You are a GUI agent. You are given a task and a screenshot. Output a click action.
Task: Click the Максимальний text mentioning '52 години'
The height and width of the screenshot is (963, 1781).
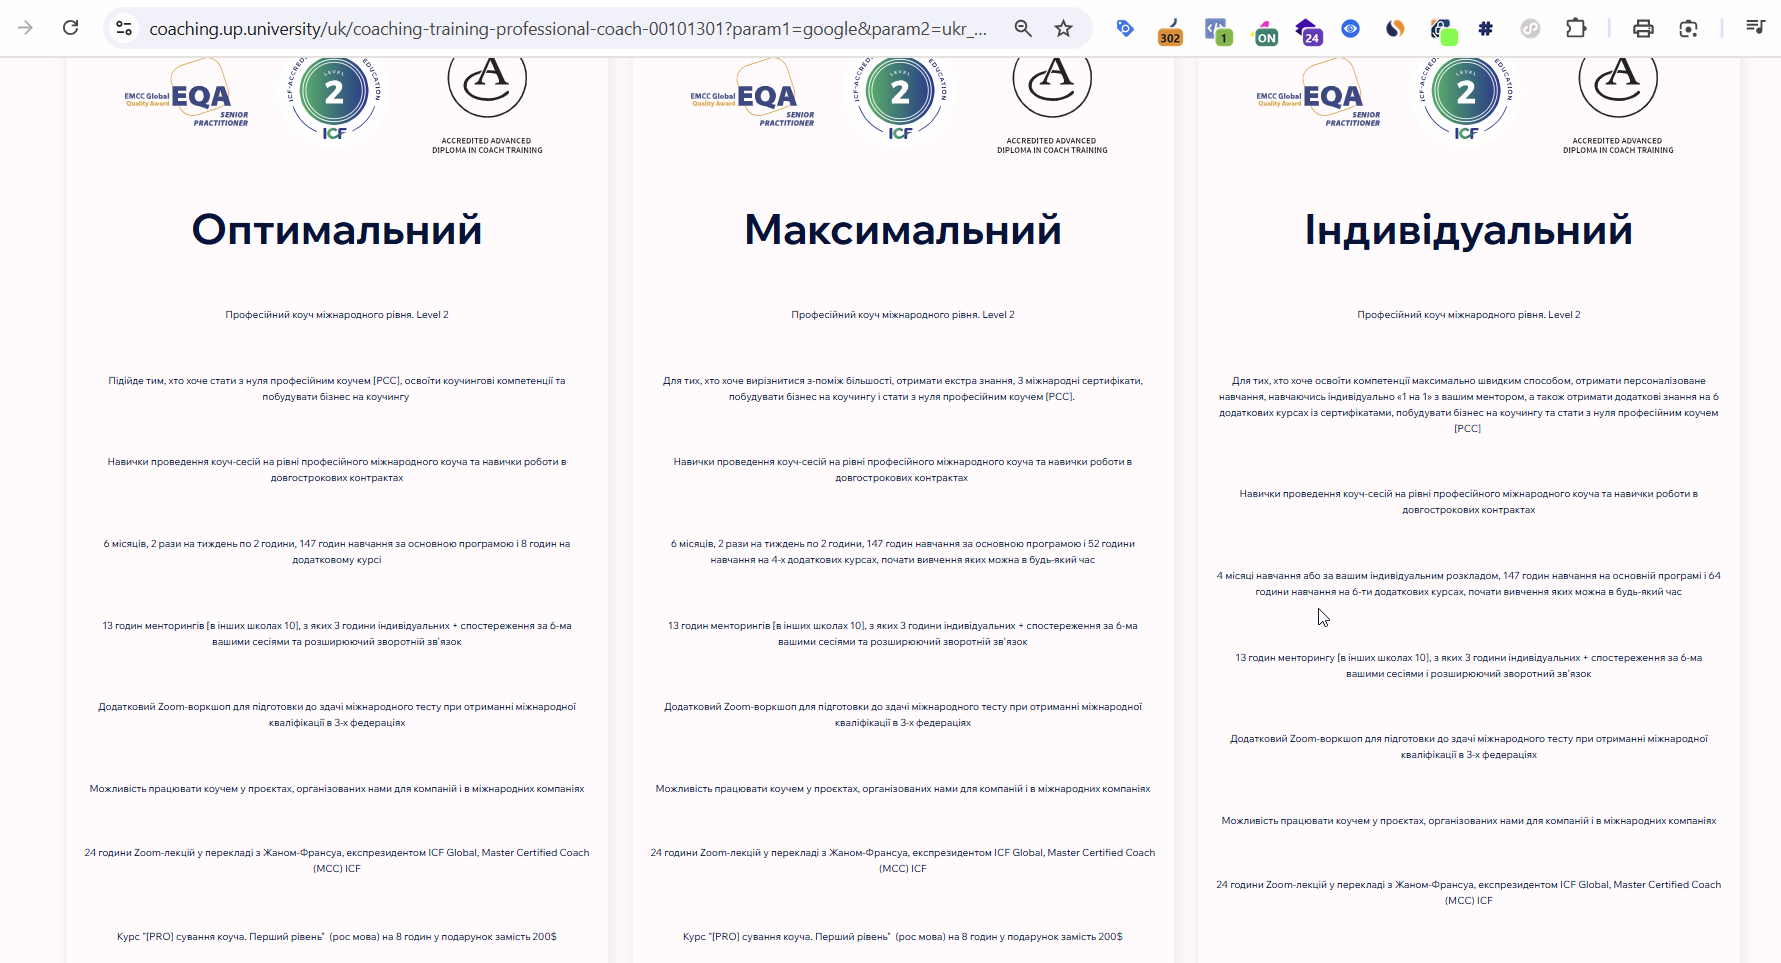(x=903, y=552)
